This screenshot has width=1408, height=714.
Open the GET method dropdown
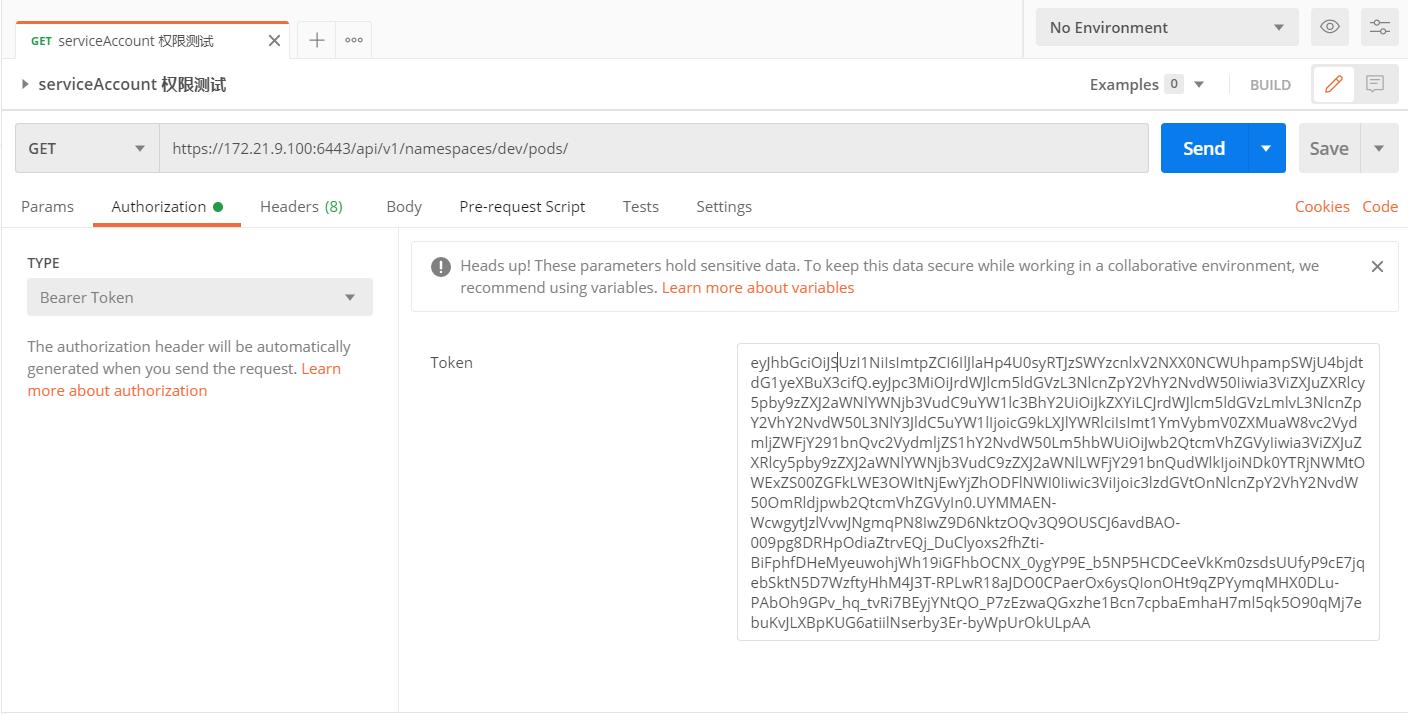[x=87, y=148]
